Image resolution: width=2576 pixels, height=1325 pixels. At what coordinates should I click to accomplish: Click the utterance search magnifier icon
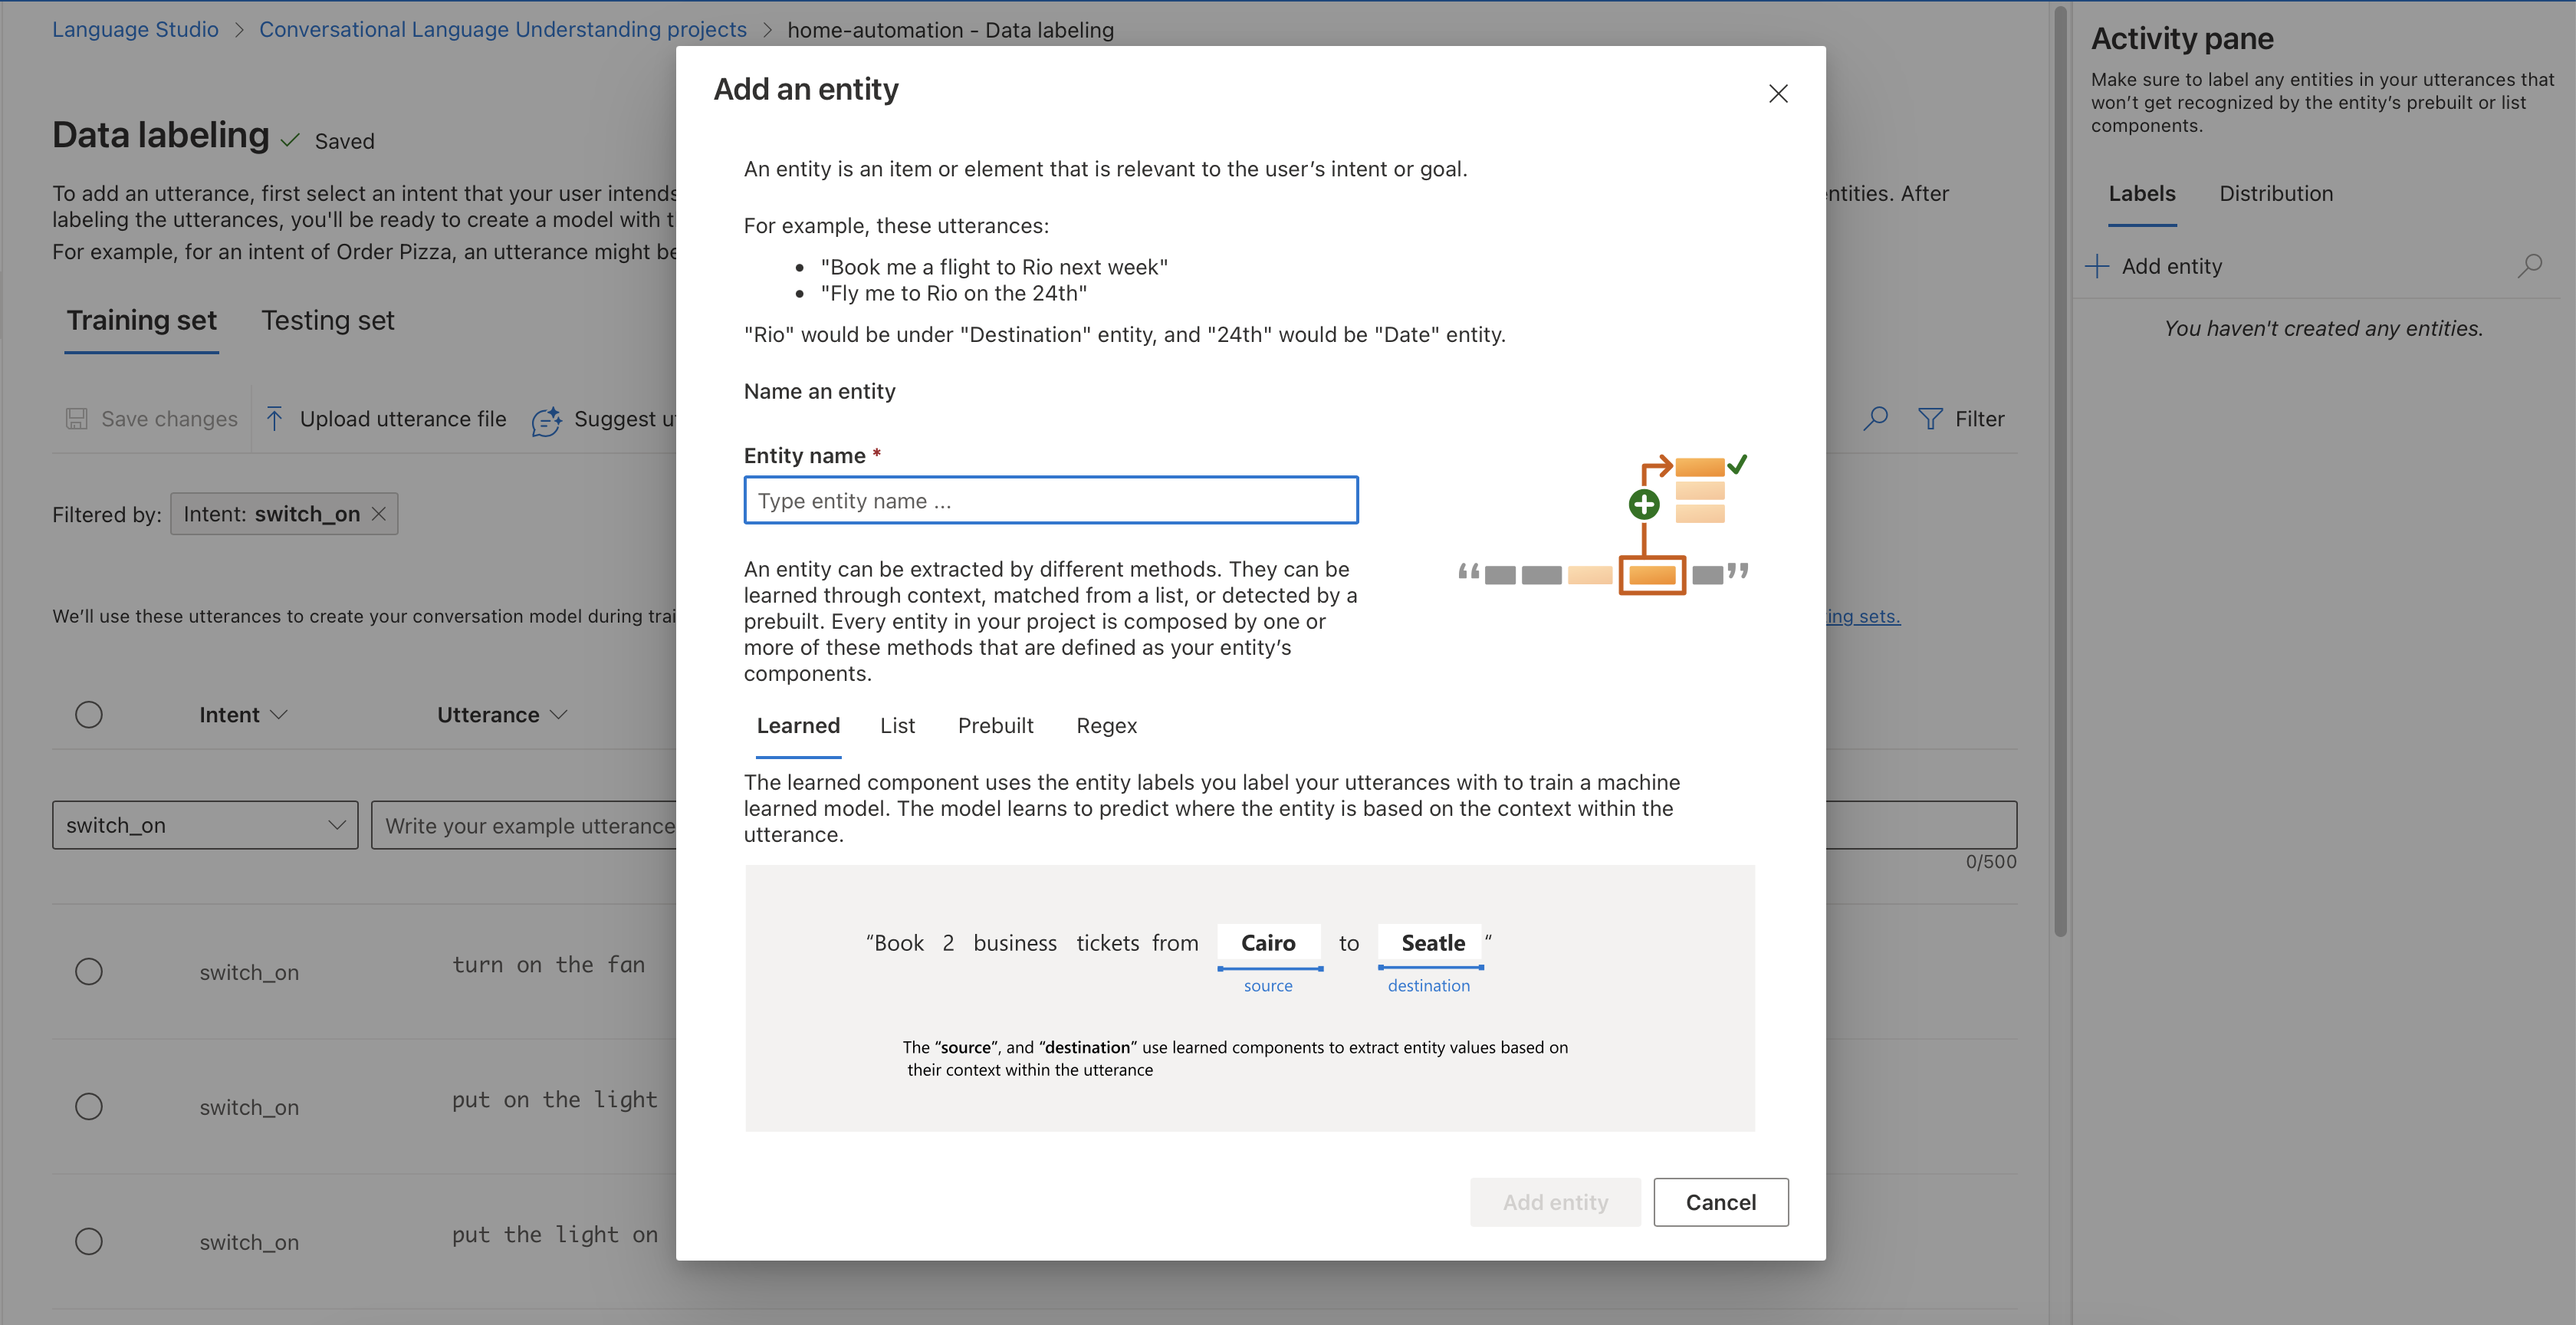(x=1876, y=418)
